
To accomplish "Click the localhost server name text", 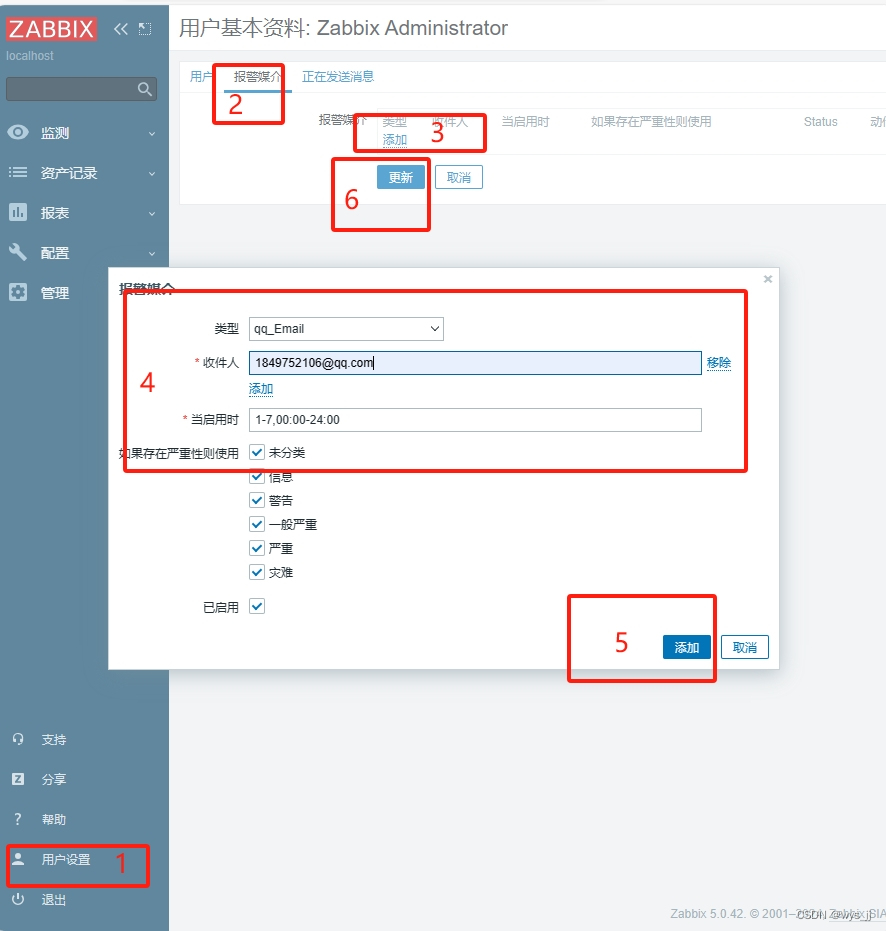I will (30, 56).
